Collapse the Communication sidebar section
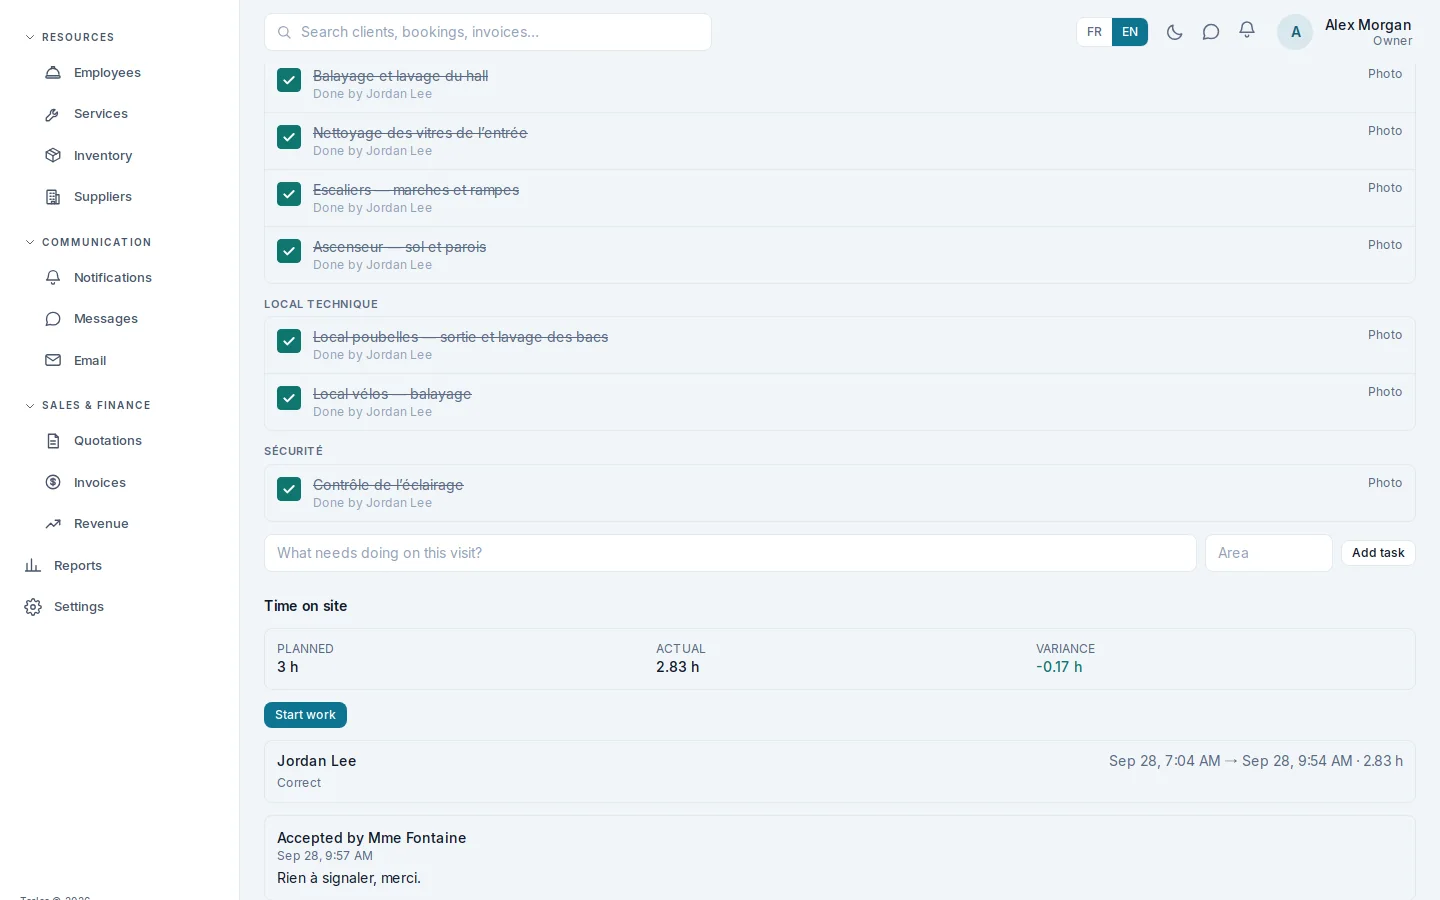 [88, 242]
